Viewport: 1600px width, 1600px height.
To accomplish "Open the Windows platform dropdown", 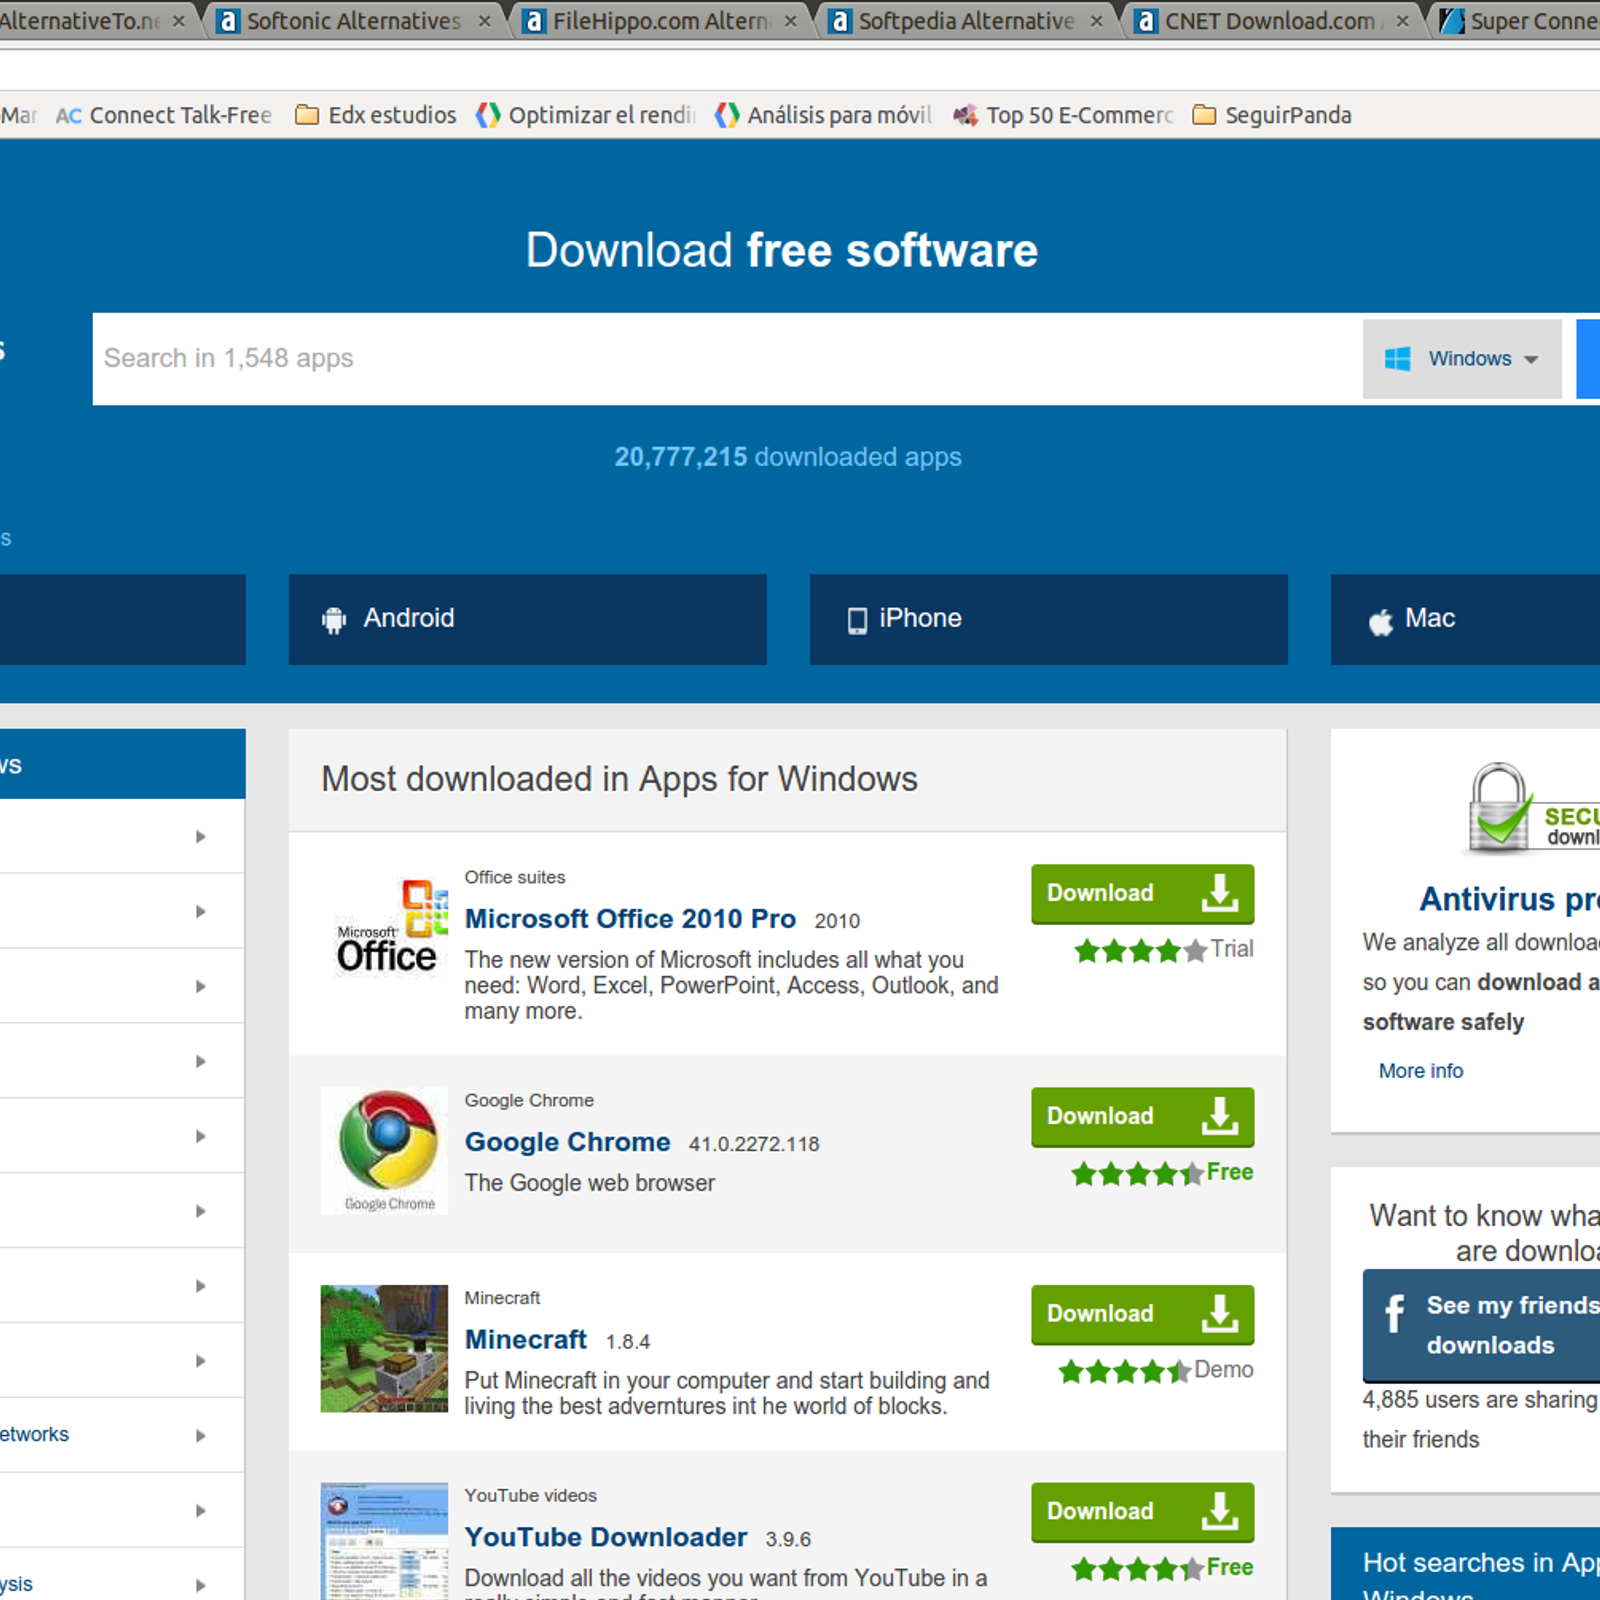I will click(1462, 358).
